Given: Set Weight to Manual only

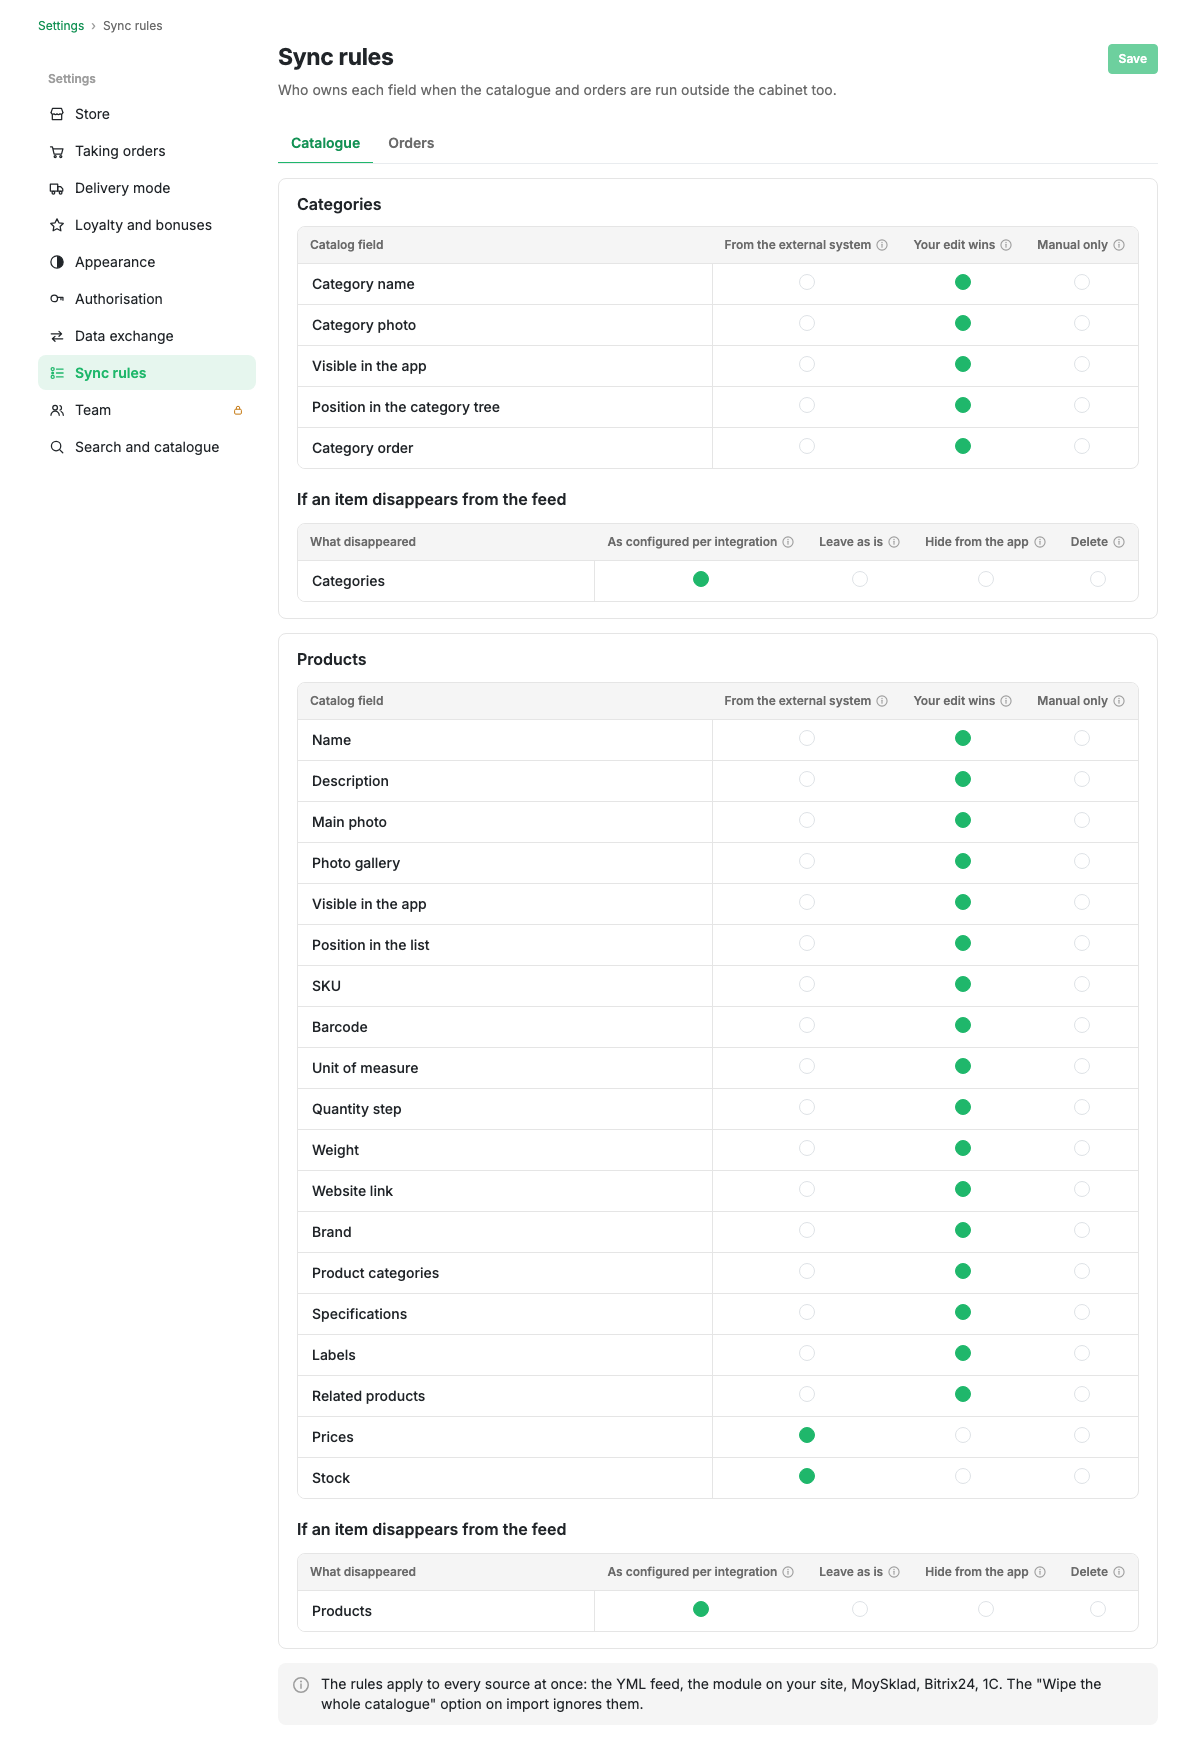Looking at the screenshot, I should (x=1082, y=1148).
